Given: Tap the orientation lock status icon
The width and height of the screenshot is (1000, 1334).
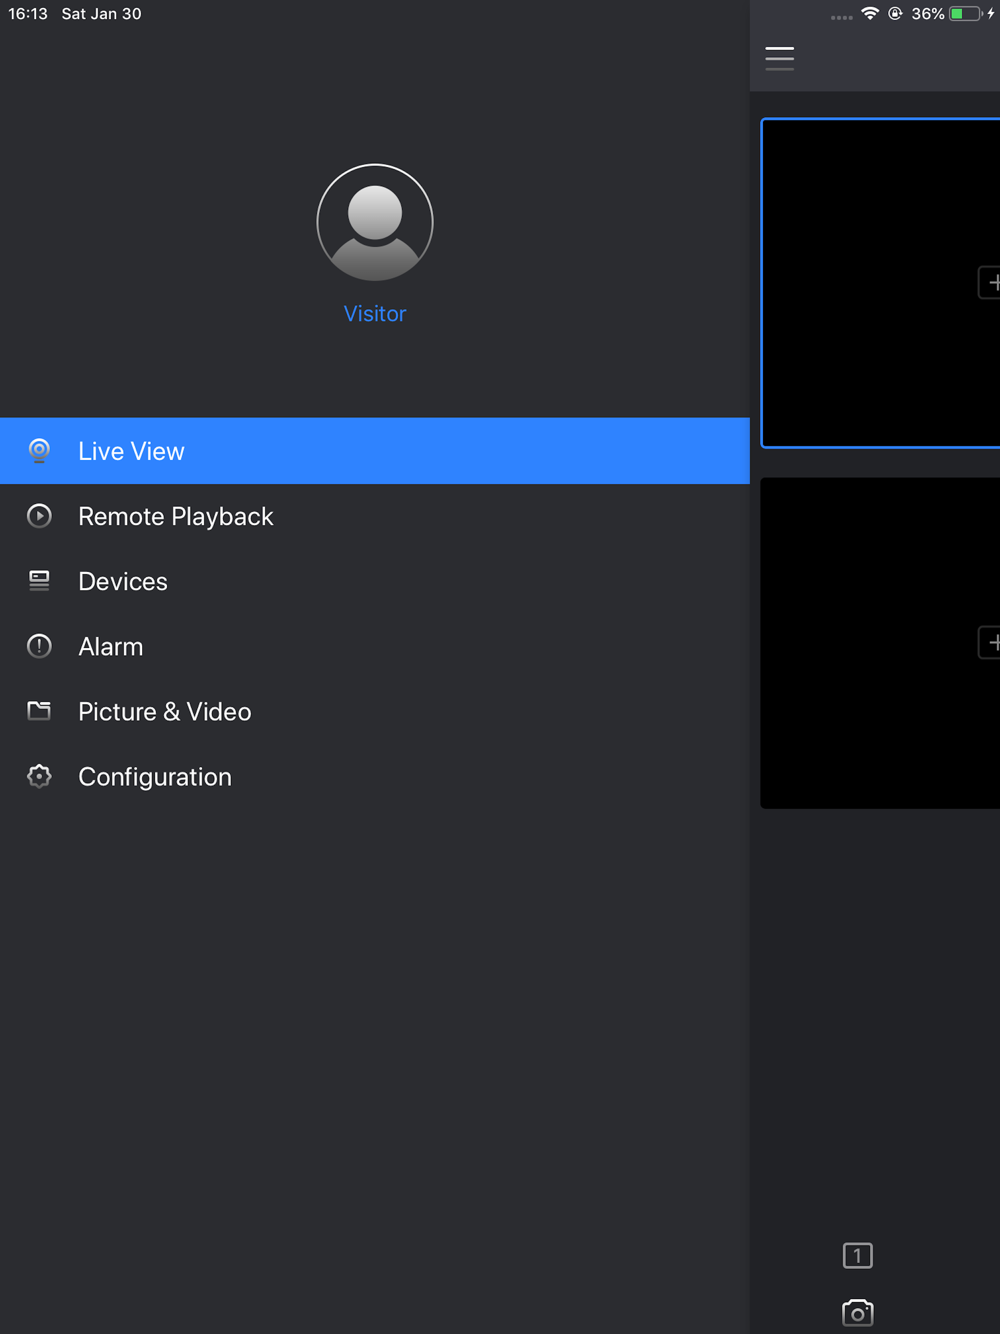Looking at the screenshot, I should click(895, 14).
